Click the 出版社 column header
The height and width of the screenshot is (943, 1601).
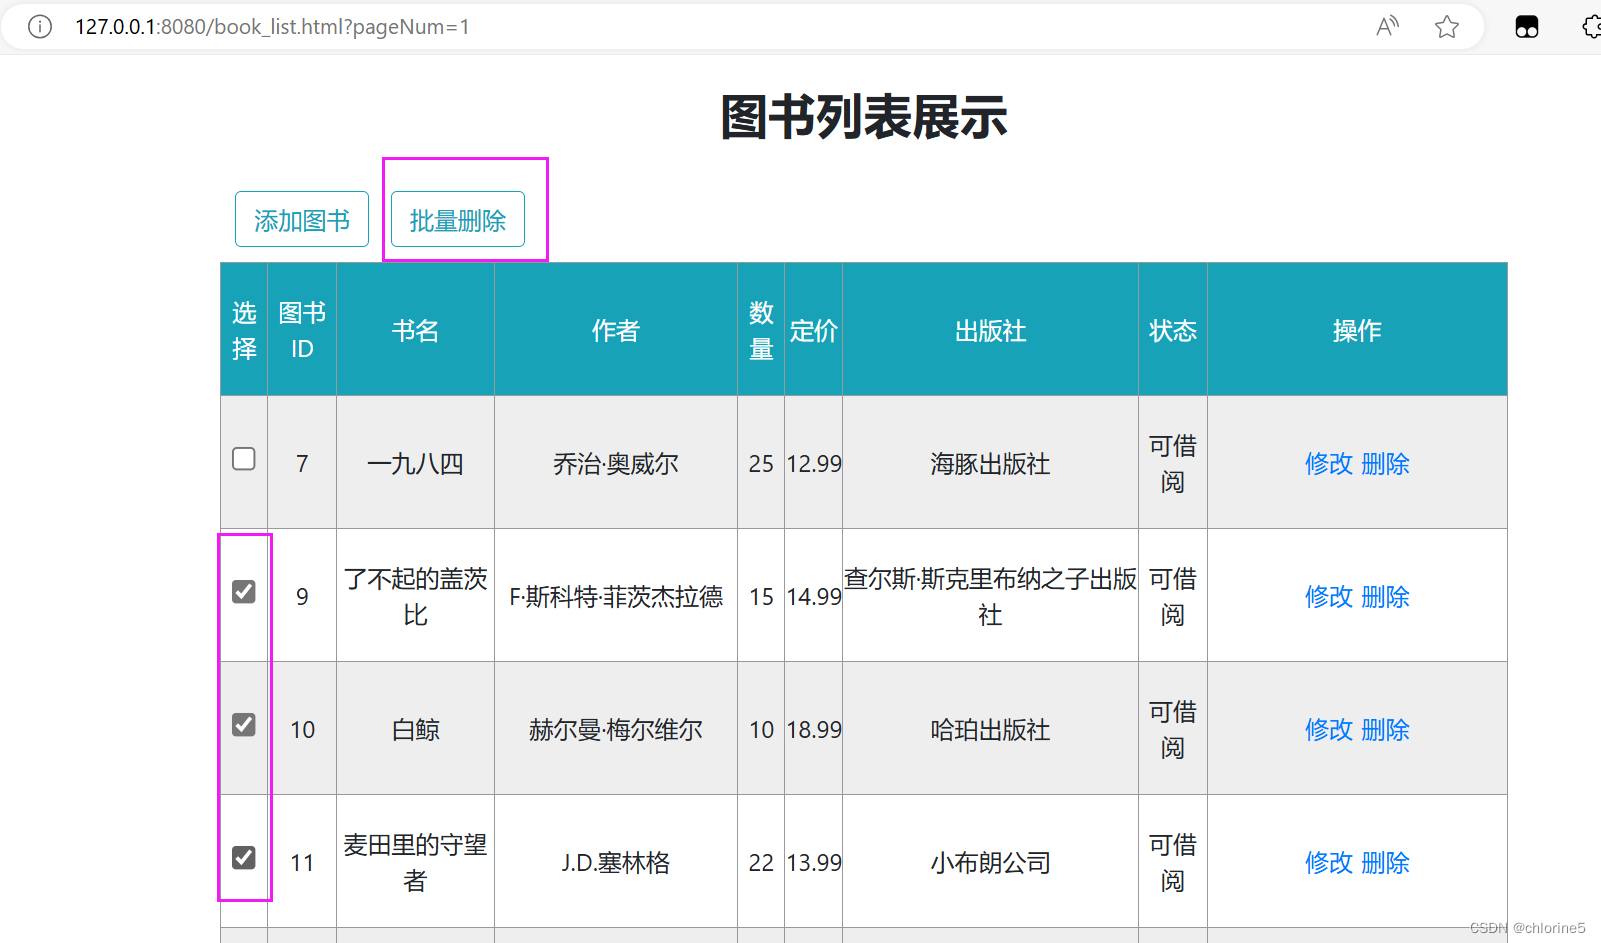[990, 331]
